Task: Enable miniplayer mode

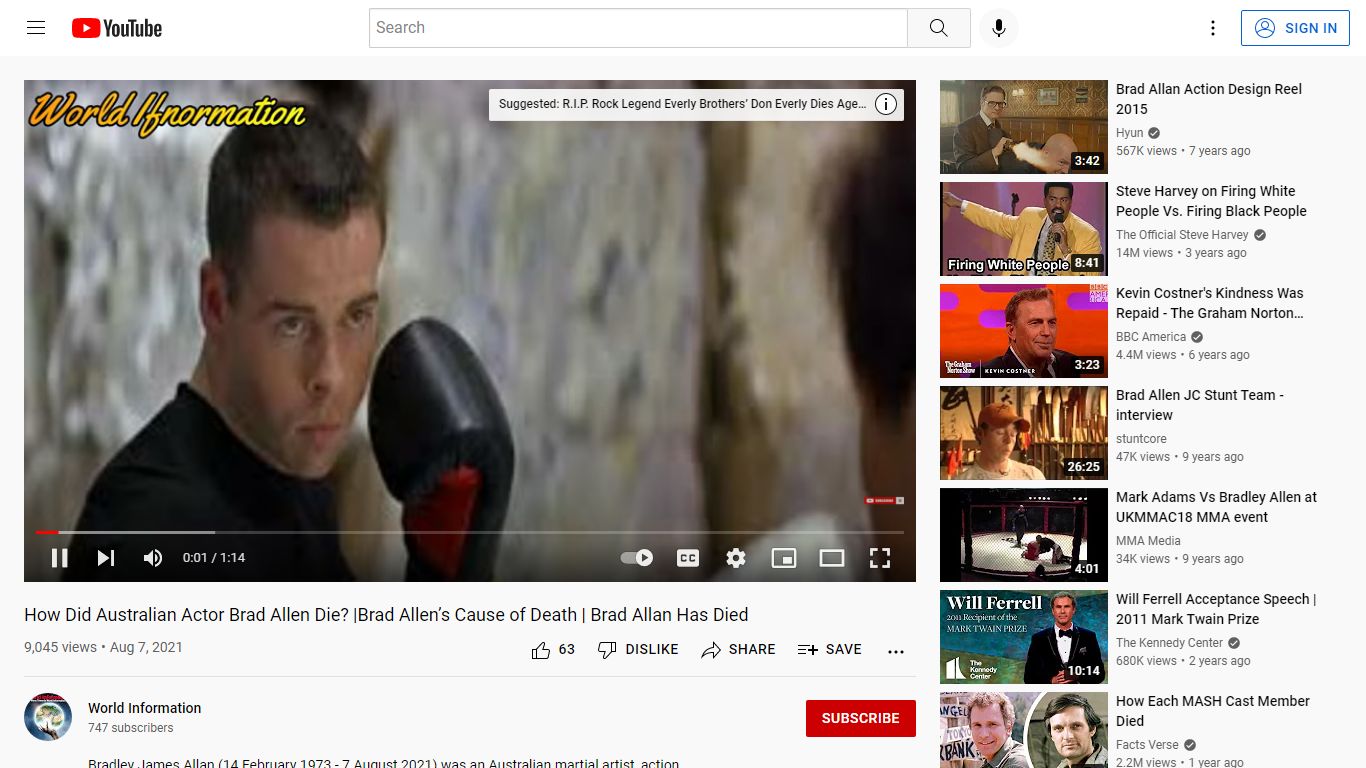Action: (784, 558)
